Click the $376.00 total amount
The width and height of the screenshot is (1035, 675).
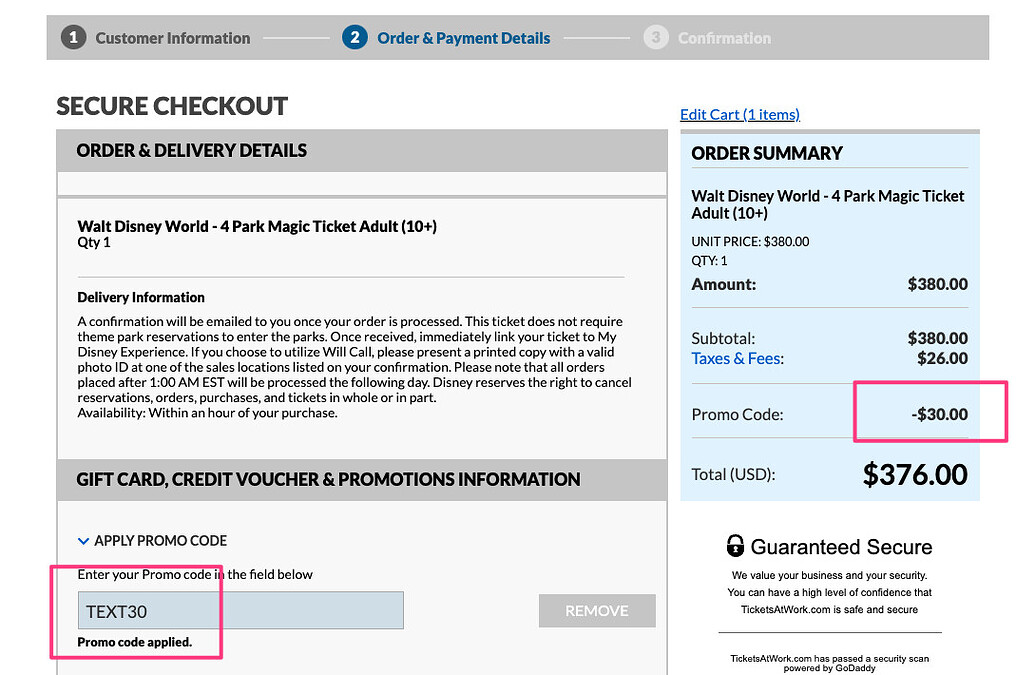pyautogui.click(x=914, y=474)
